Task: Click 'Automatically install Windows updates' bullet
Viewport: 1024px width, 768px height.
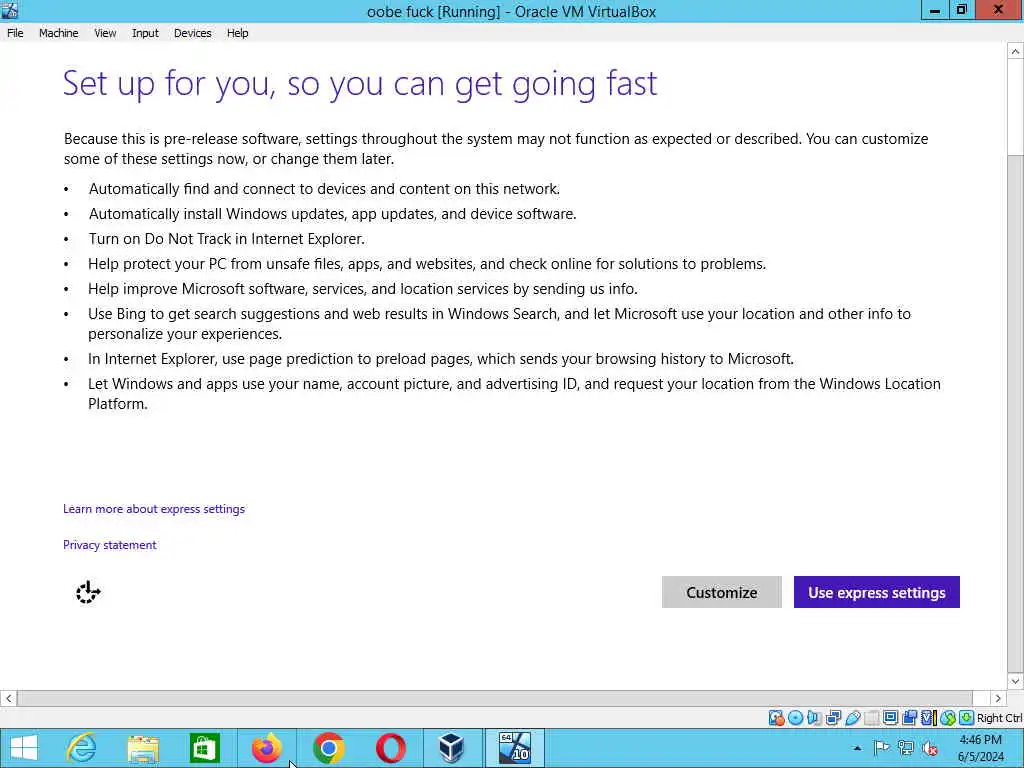Action: click(x=332, y=214)
